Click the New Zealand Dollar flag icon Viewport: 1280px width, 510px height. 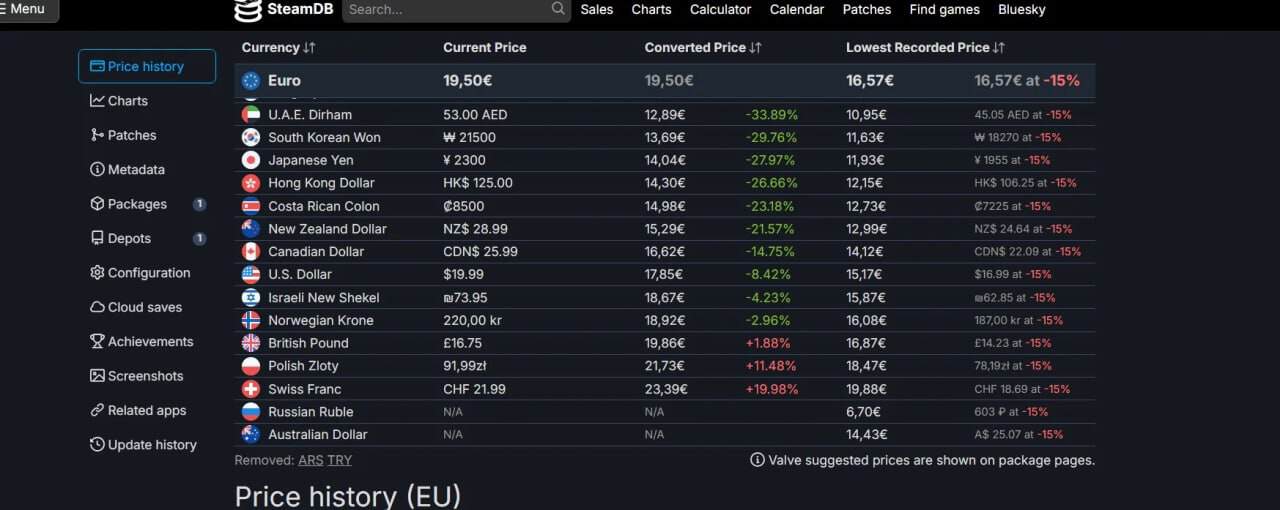click(x=251, y=229)
